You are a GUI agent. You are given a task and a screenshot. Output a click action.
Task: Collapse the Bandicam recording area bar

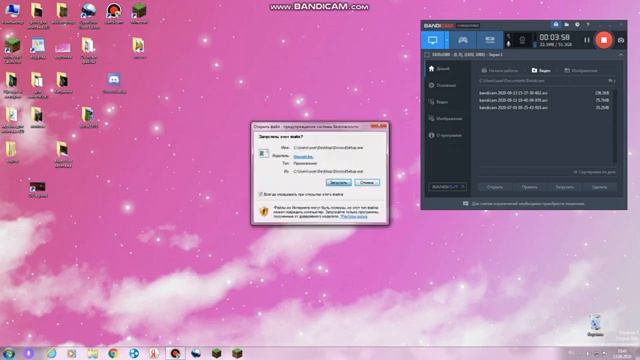coord(620,54)
